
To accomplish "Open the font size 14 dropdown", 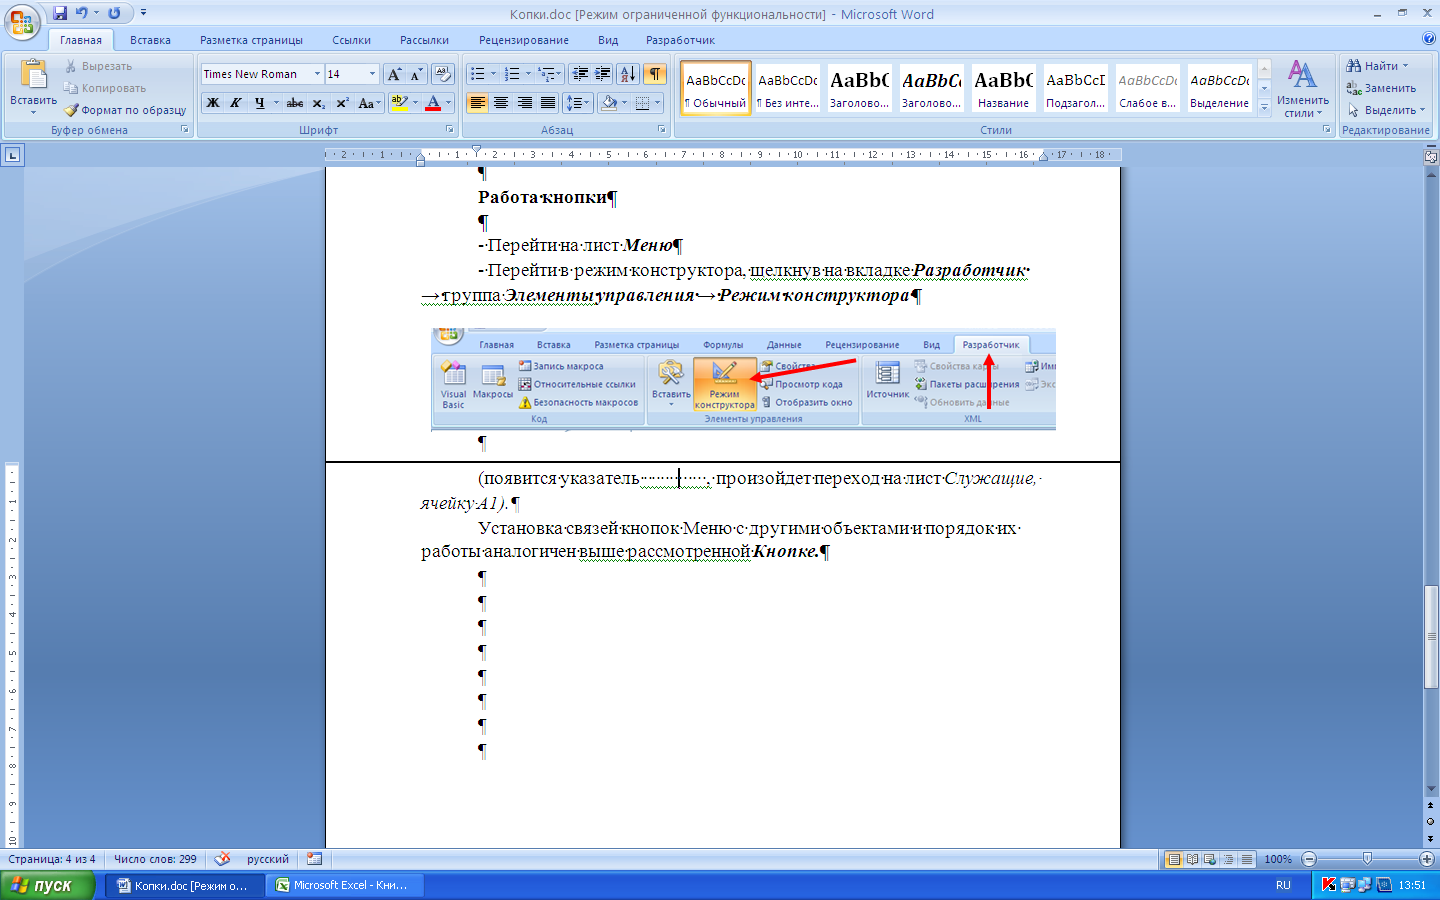I will [x=373, y=74].
